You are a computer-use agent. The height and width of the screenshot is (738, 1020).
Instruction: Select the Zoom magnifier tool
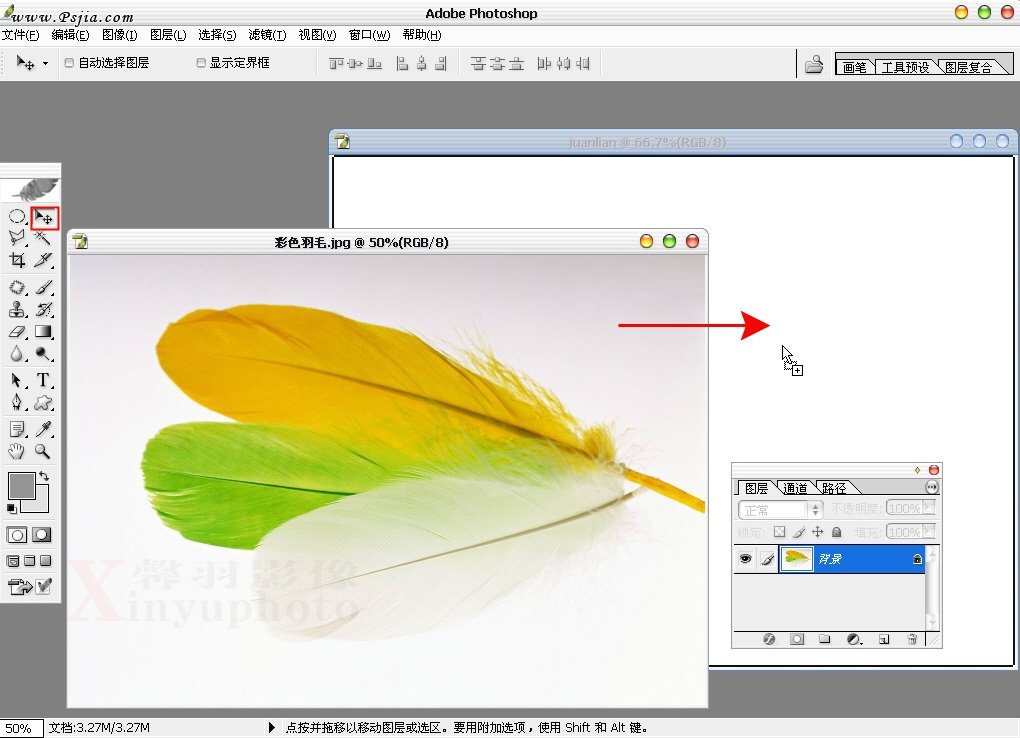point(43,451)
